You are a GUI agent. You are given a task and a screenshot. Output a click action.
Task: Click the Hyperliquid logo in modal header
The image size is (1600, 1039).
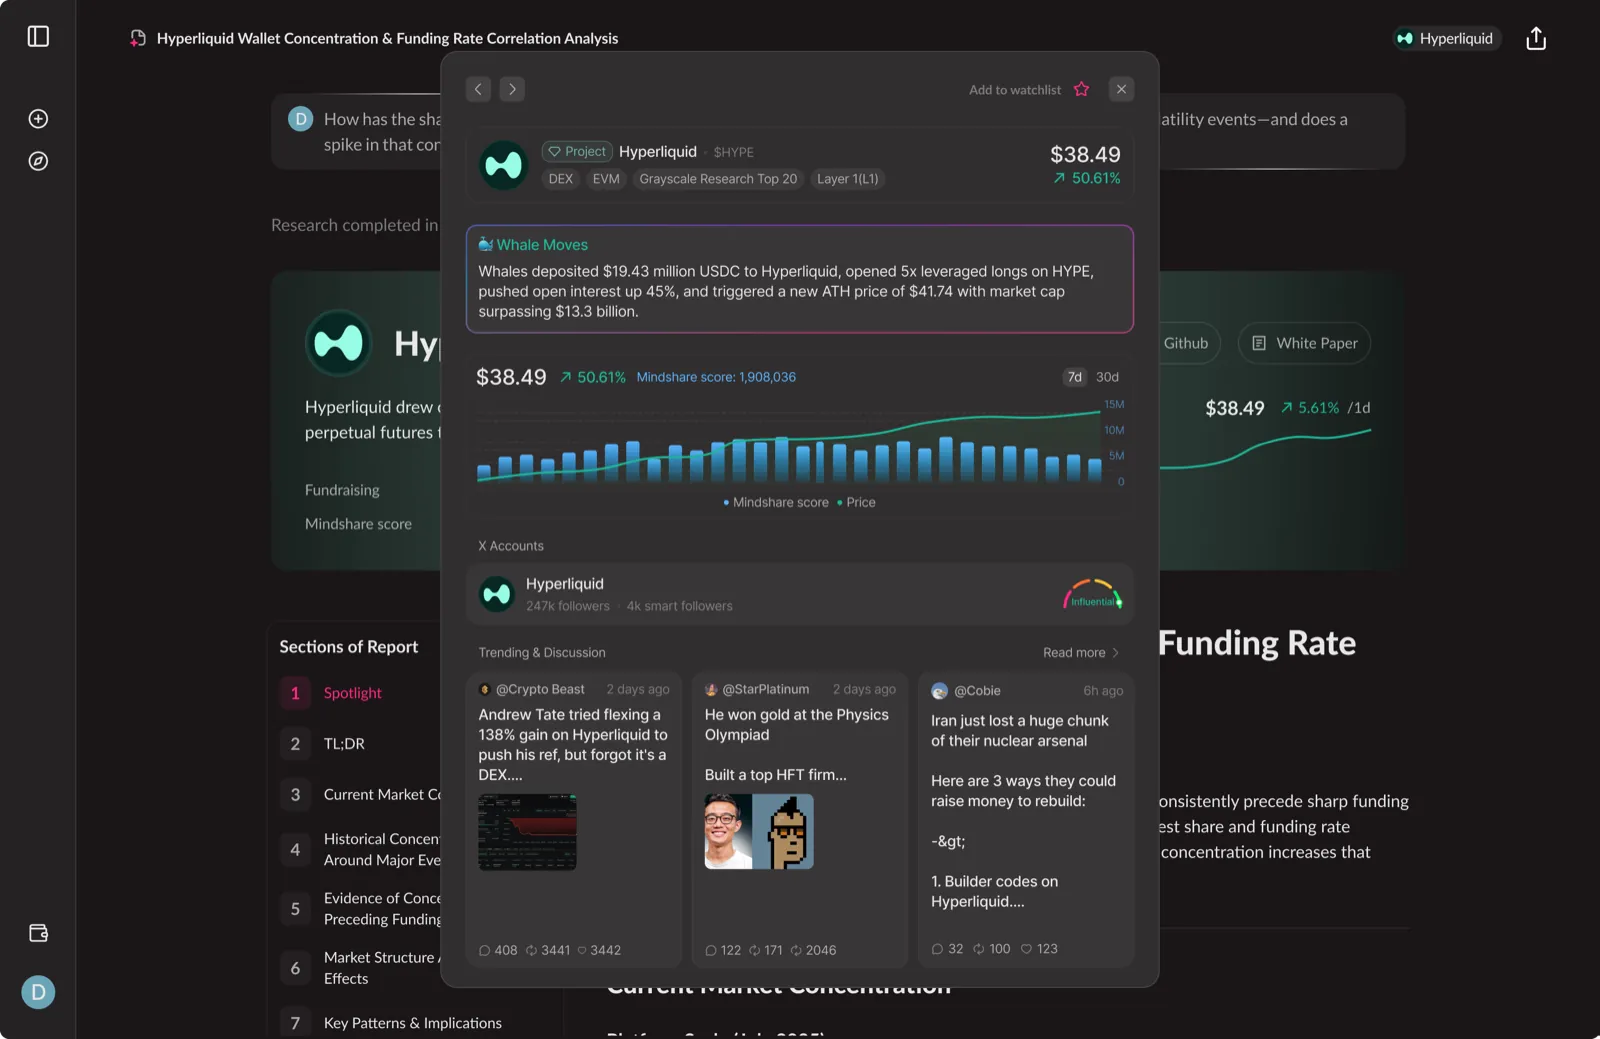pyautogui.click(x=503, y=165)
